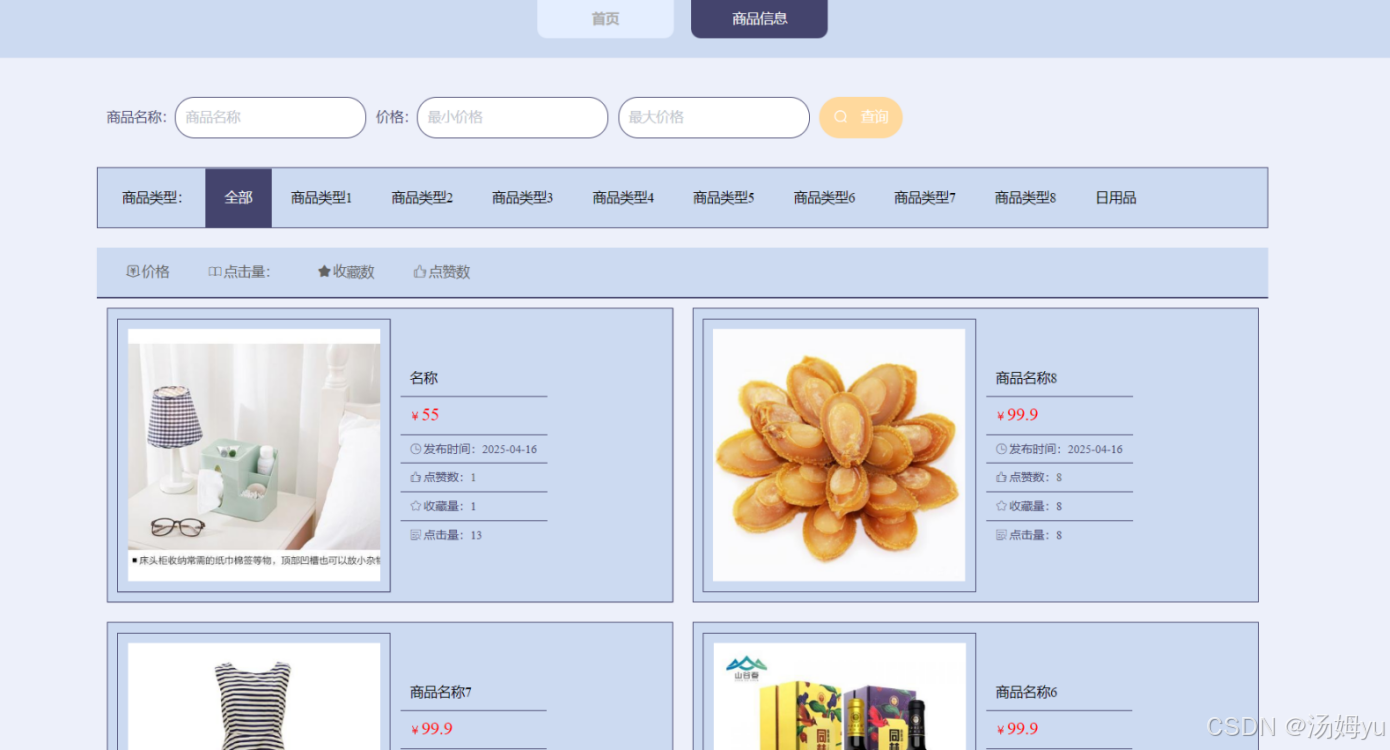Filter by 商品类型1
Image resolution: width=1390 pixels, height=750 pixels.
click(x=321, y=198)
